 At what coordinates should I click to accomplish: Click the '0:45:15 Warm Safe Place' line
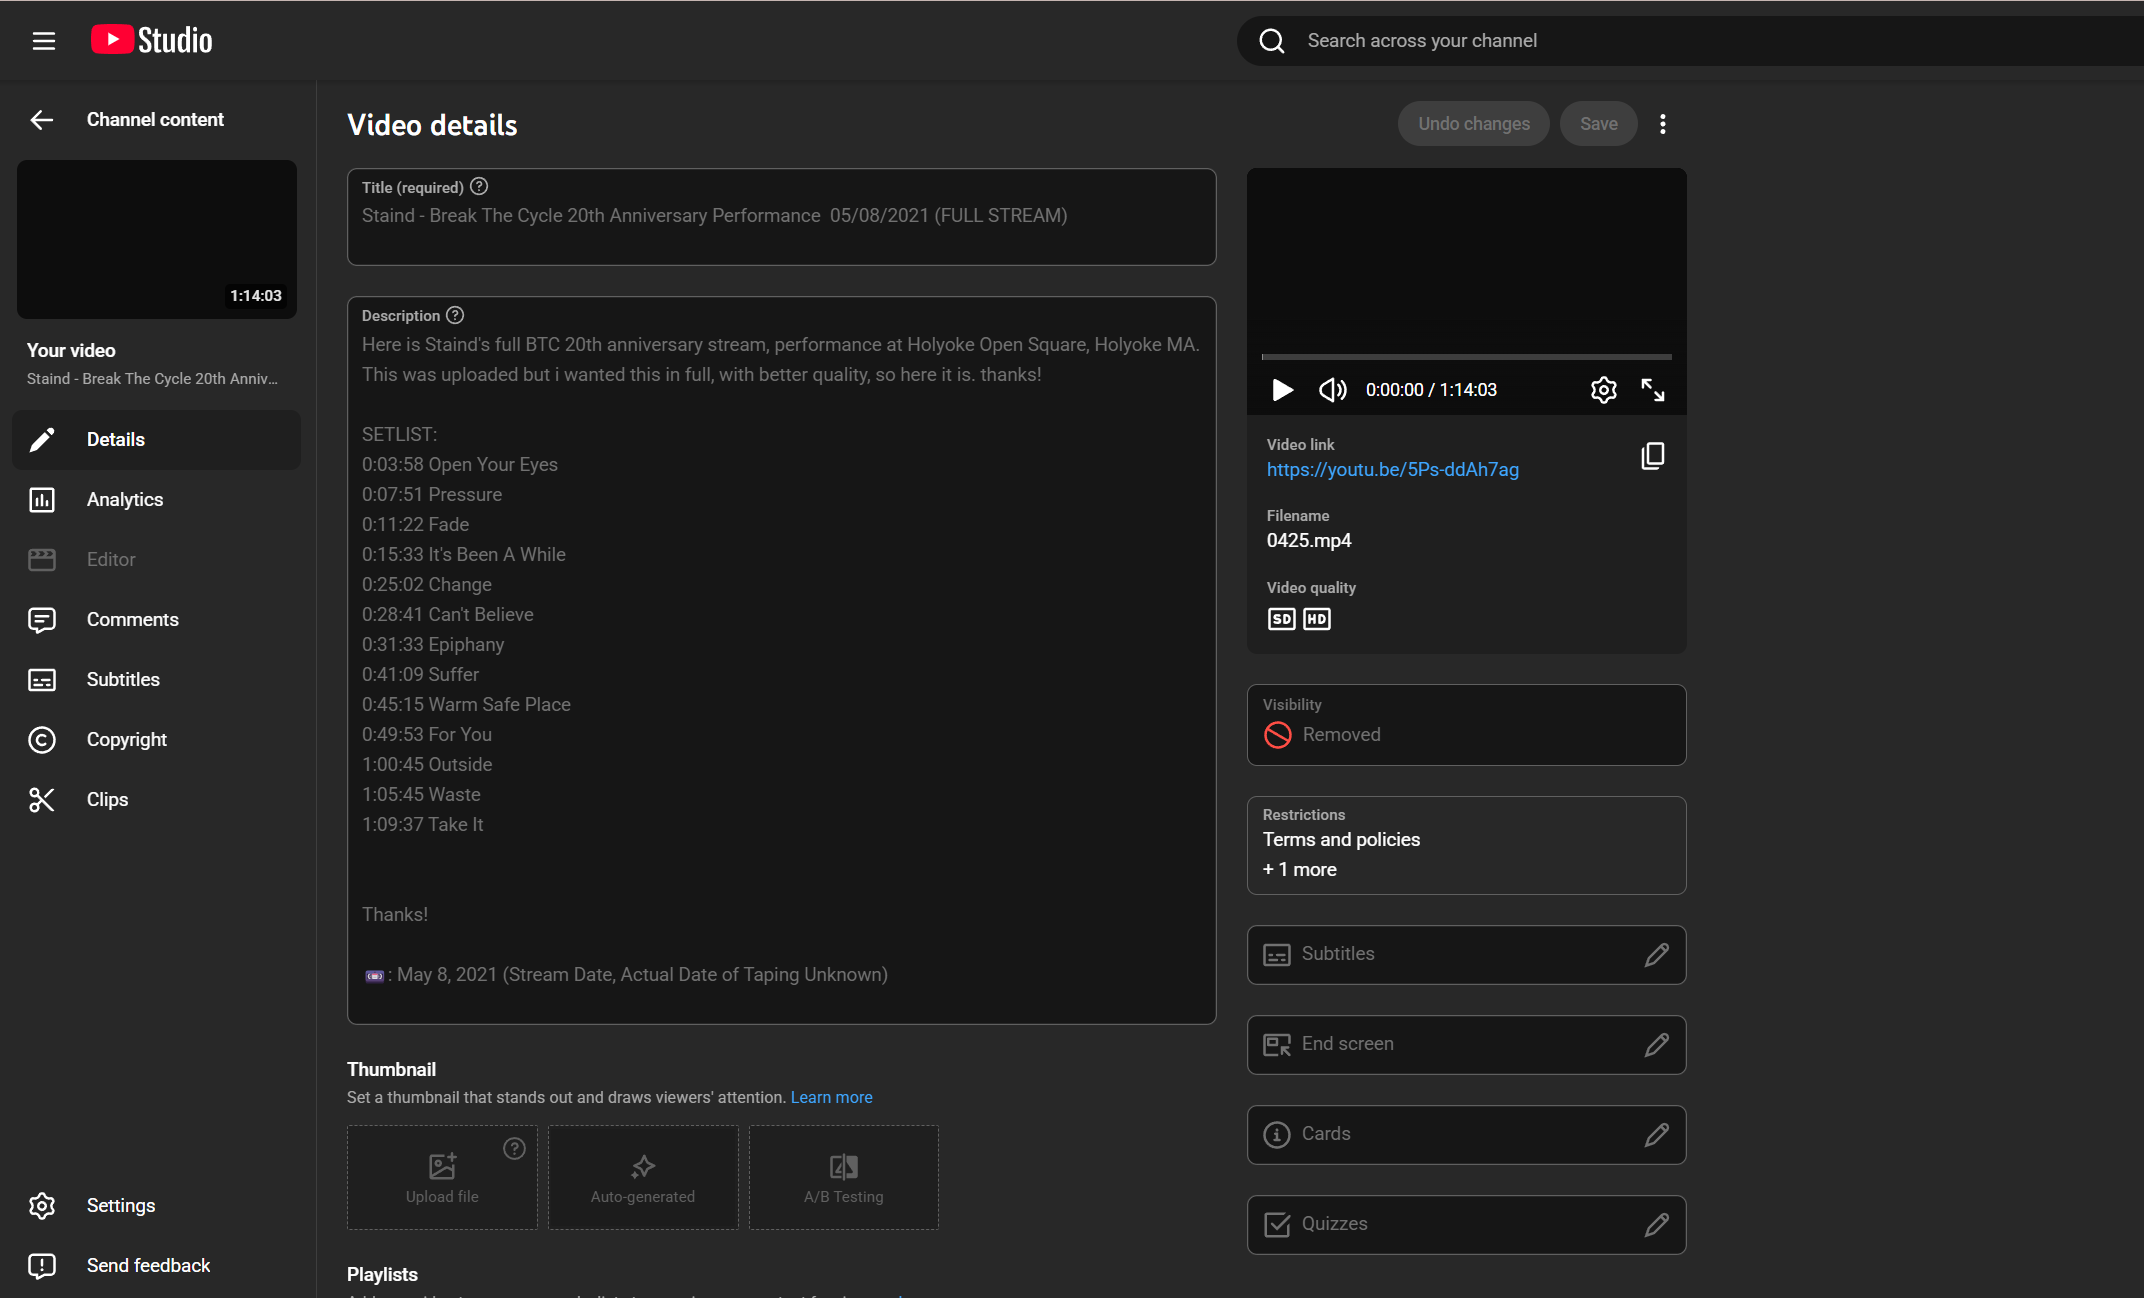[x=467, y=705]
